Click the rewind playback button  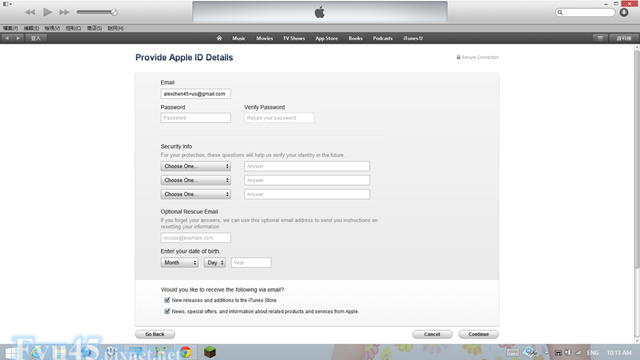(x=30, y=12)
